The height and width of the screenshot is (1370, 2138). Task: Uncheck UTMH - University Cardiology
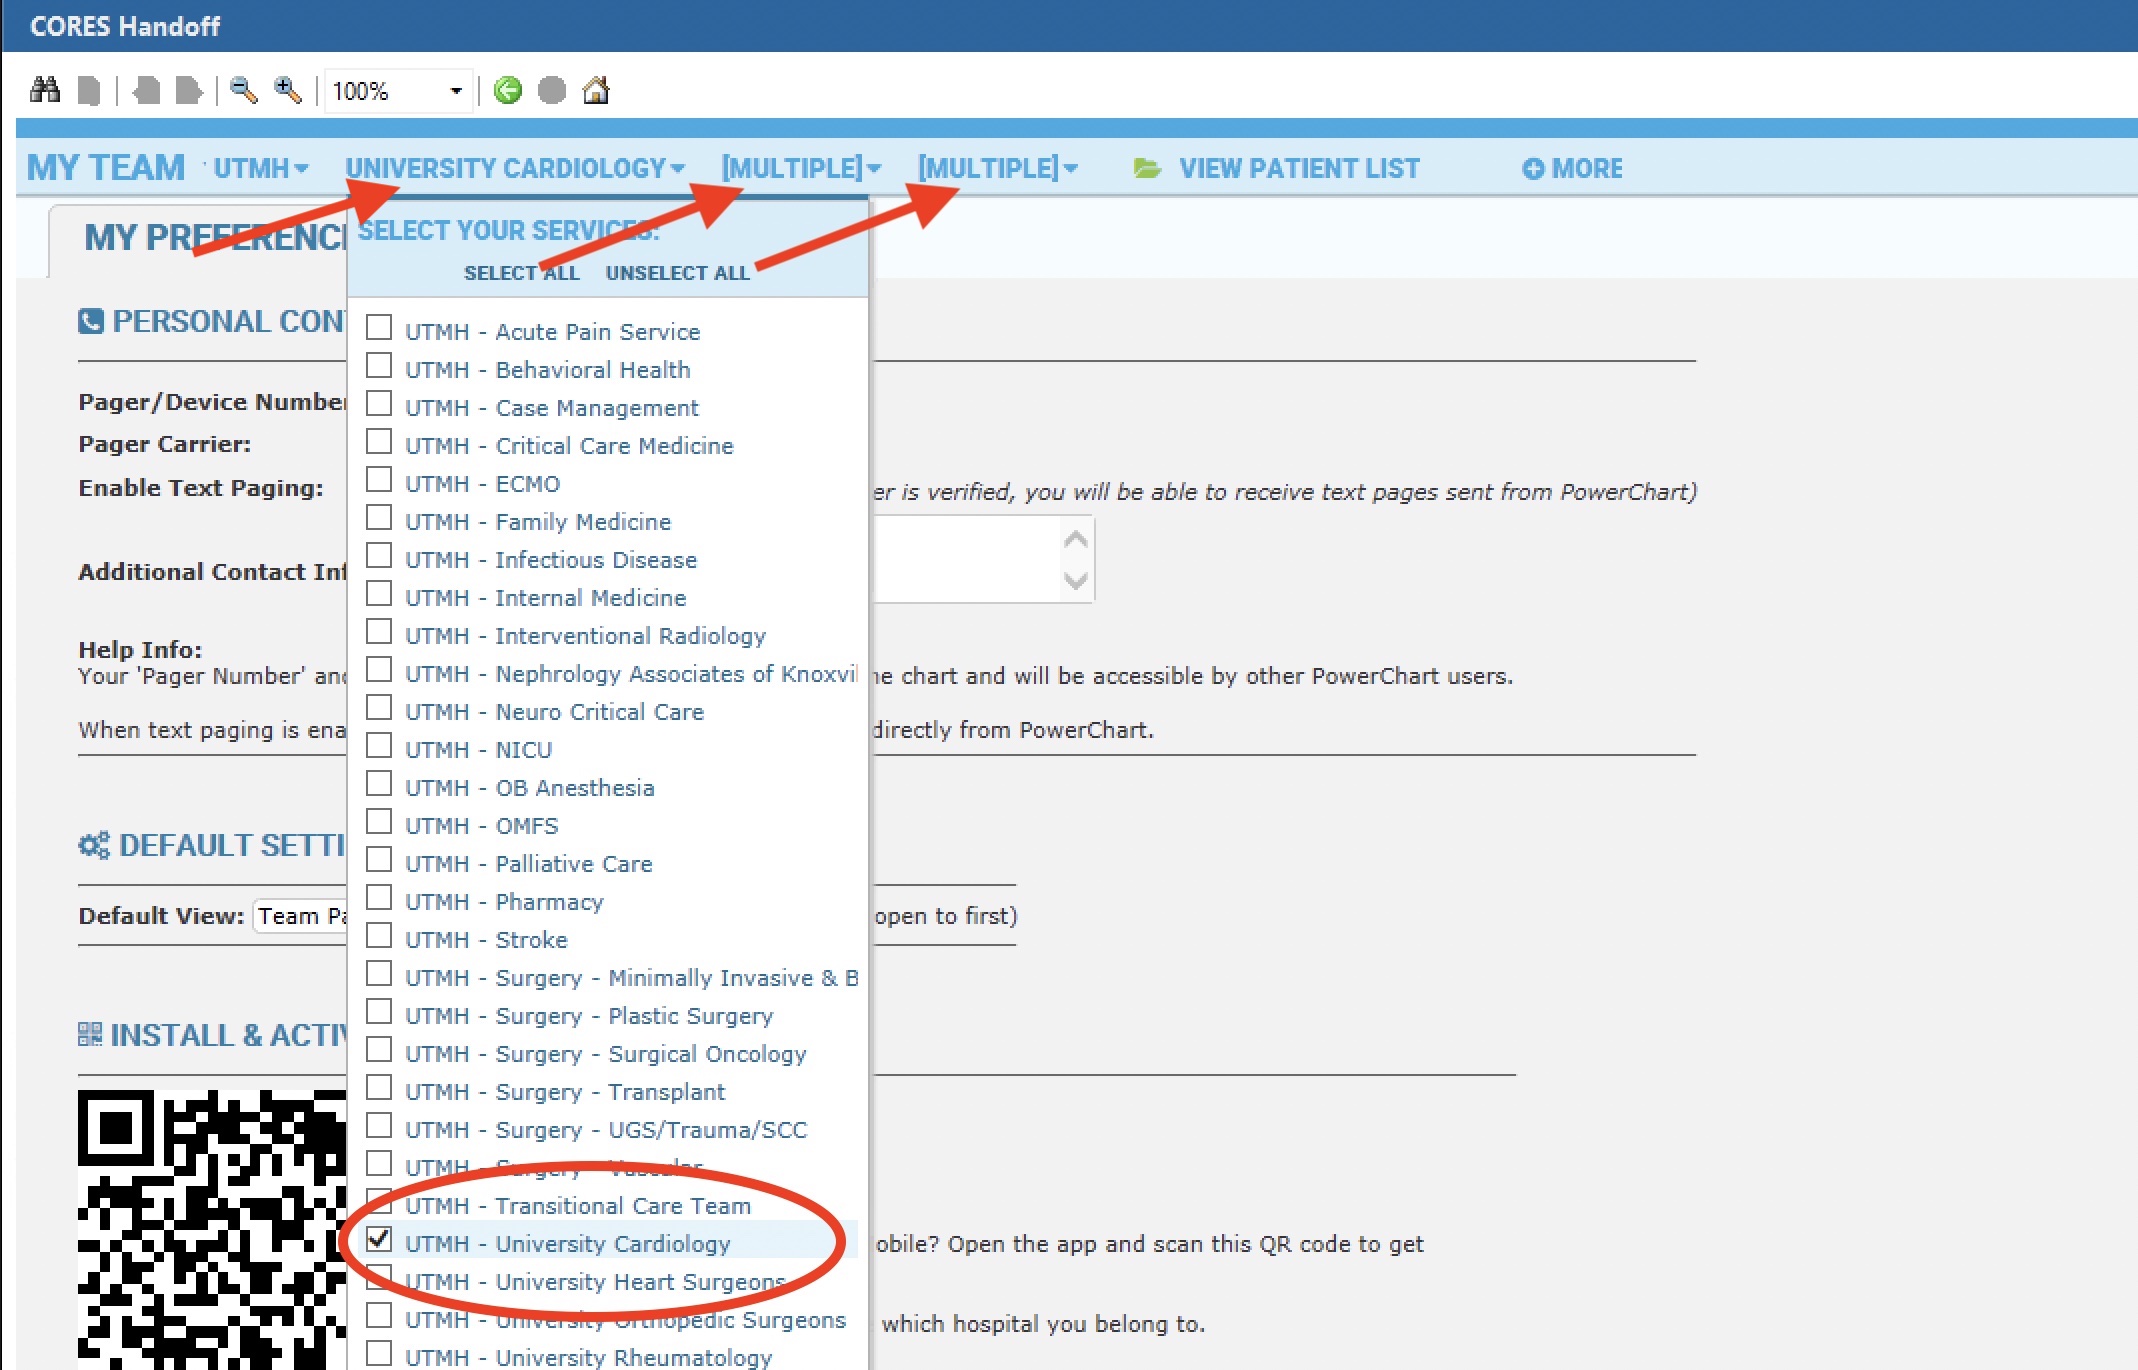379,1240
